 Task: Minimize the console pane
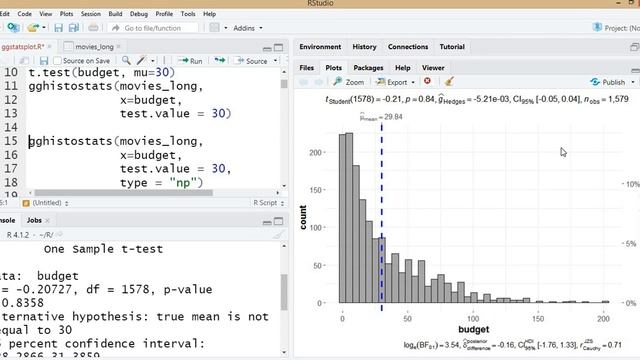(x=267, y=222)
